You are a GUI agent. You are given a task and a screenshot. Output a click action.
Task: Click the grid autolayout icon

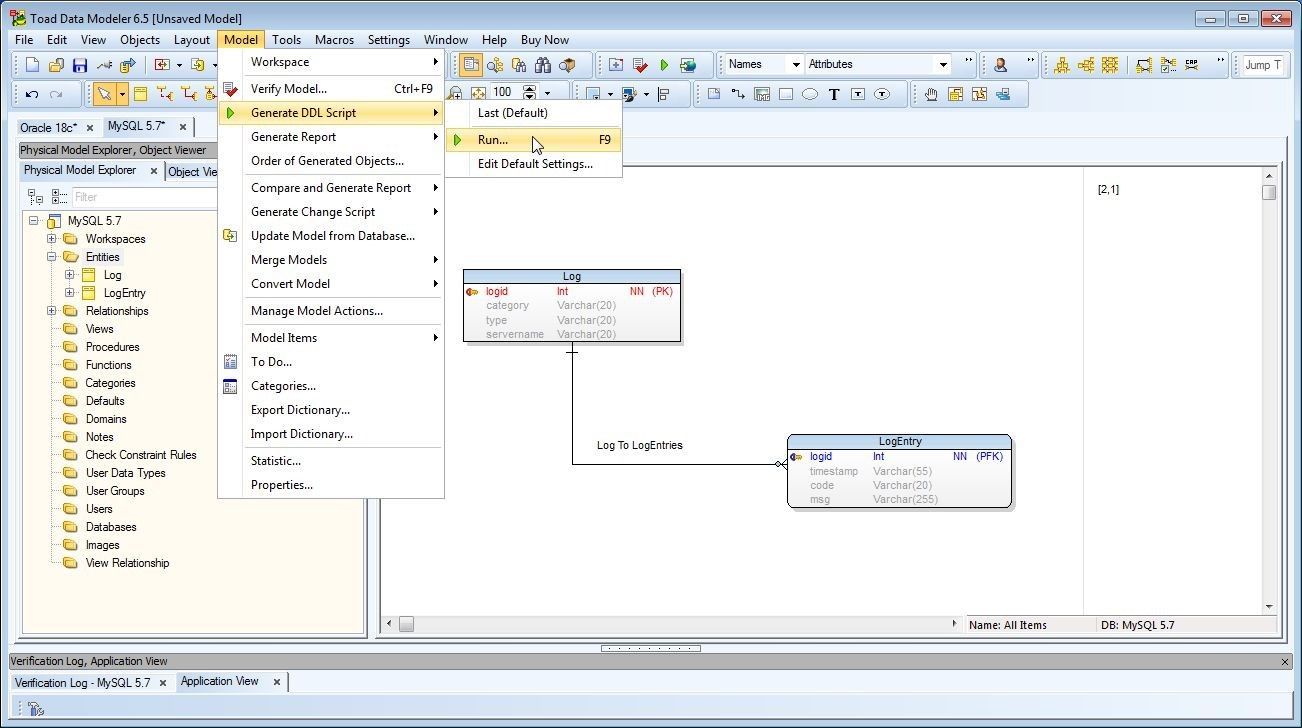pyautogui.click(x=1109, y=65)
